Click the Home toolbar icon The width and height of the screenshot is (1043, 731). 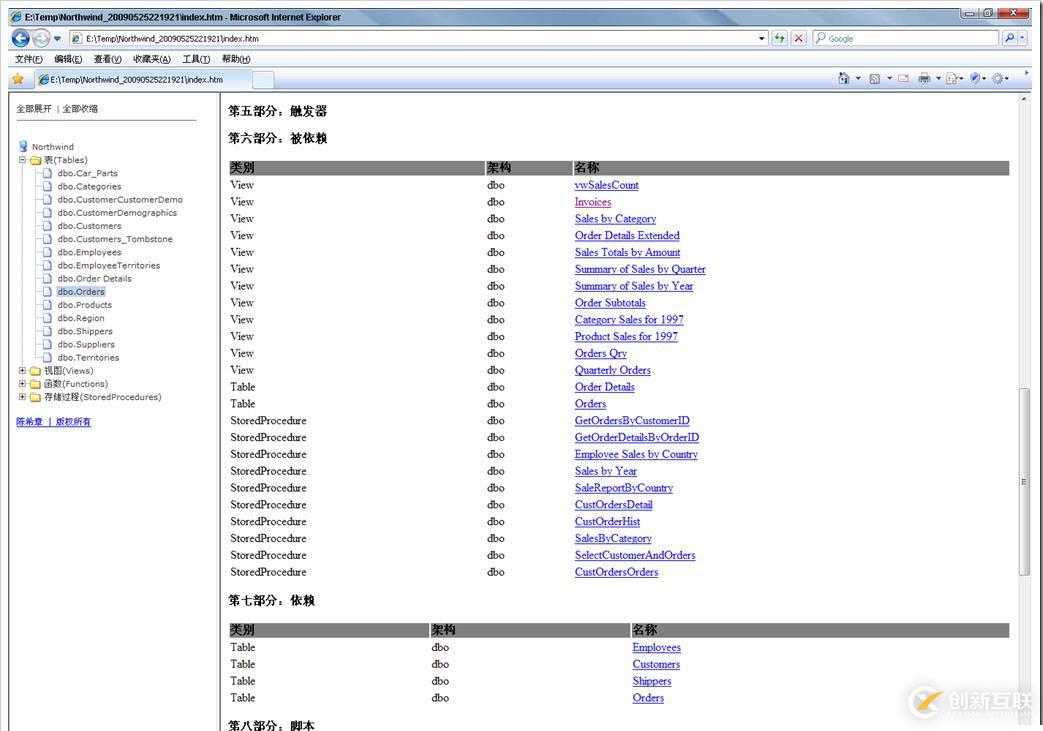click(843, 78)
